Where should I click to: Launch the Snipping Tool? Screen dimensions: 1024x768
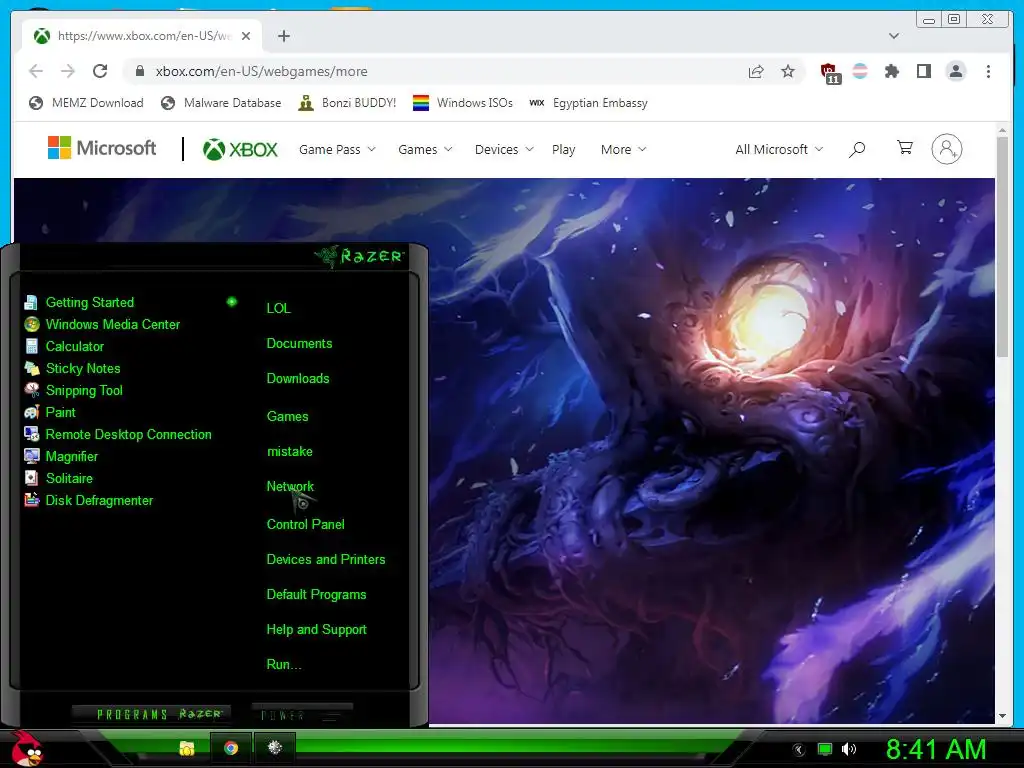click(73, 391)
